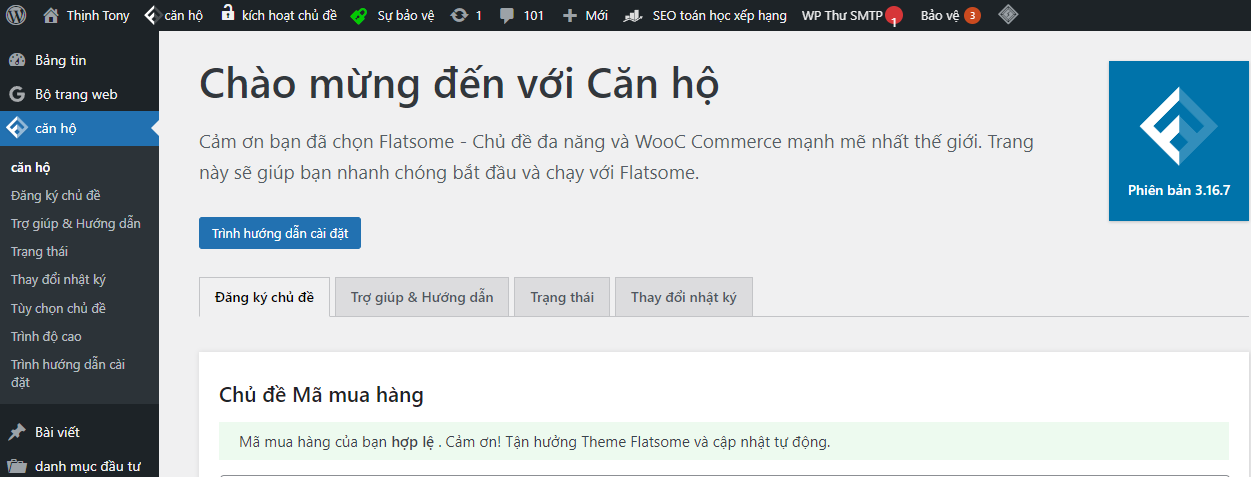
Task: Switch to the Trạng thái tab
Action: tap(562, 297)
